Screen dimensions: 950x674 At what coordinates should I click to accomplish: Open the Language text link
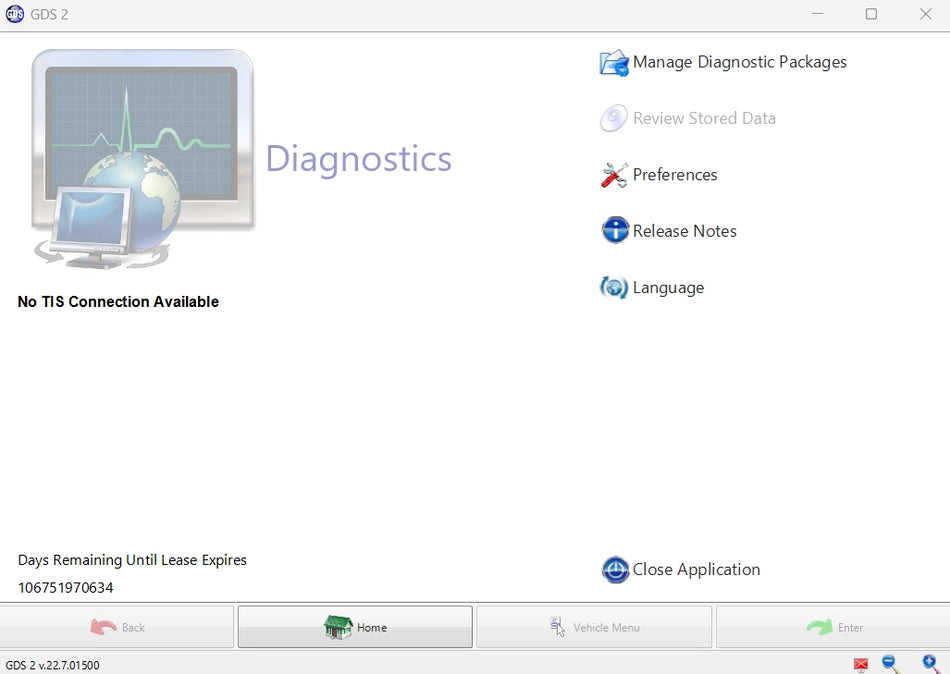coord(668,288)
